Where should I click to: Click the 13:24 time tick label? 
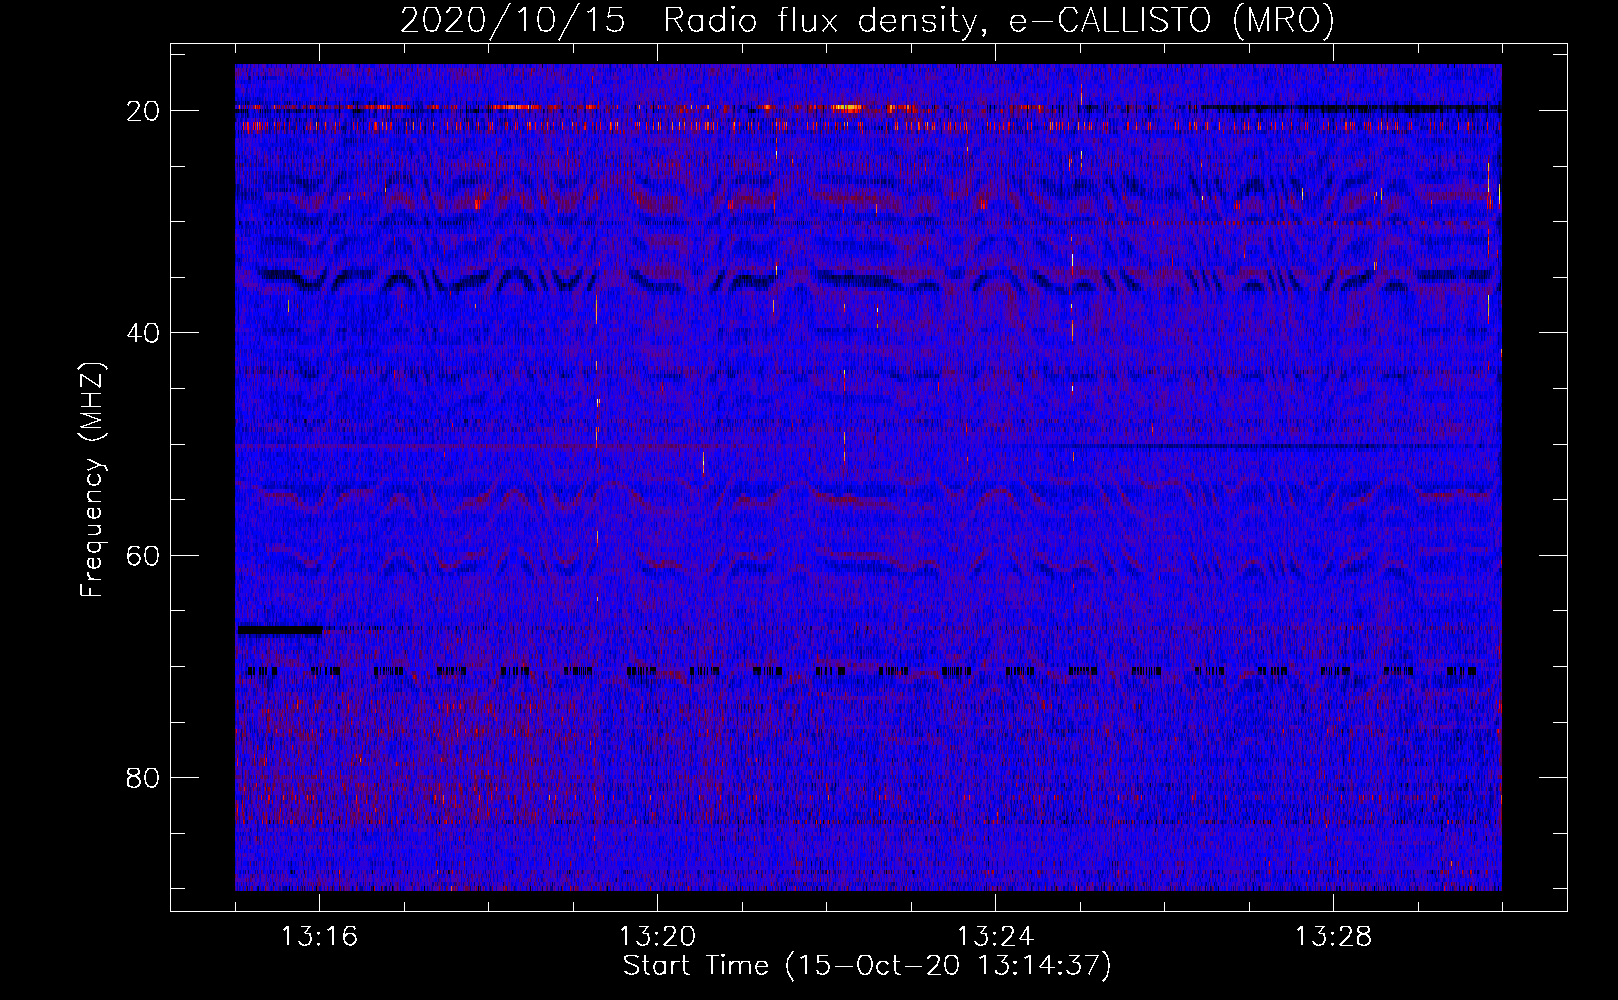point(995,937)
